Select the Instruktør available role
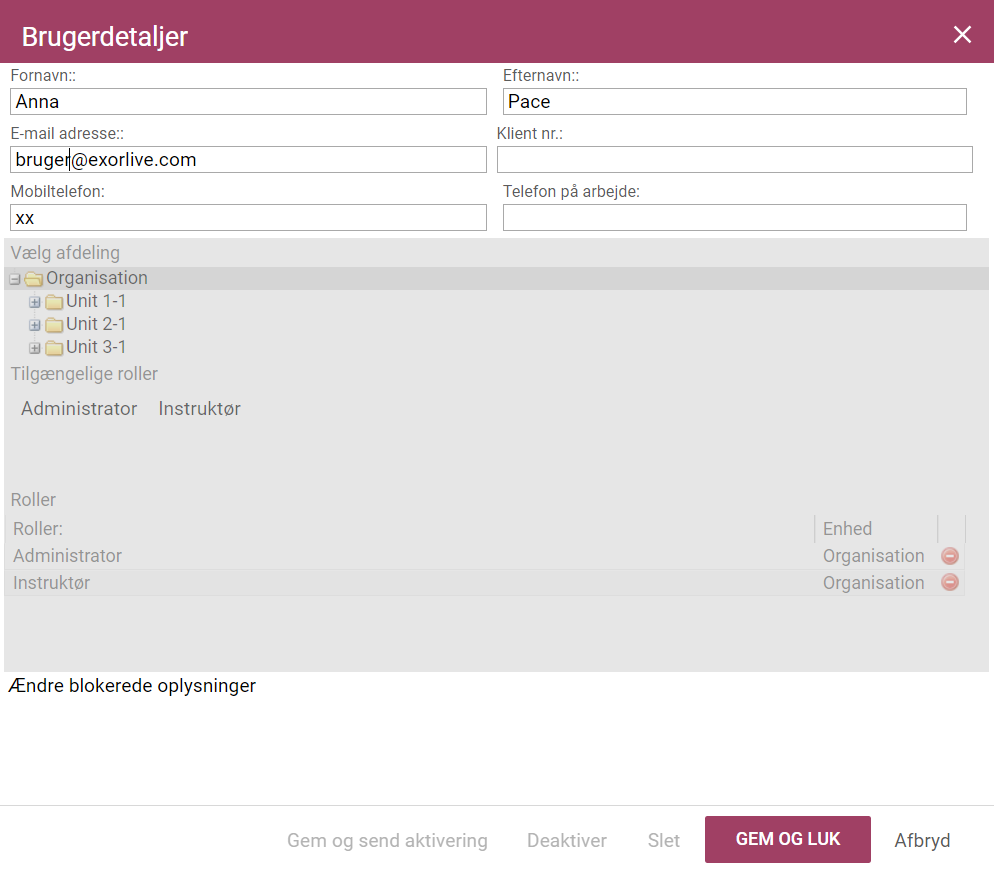Viewport: 994px width, 873px height. click(200, 408)
